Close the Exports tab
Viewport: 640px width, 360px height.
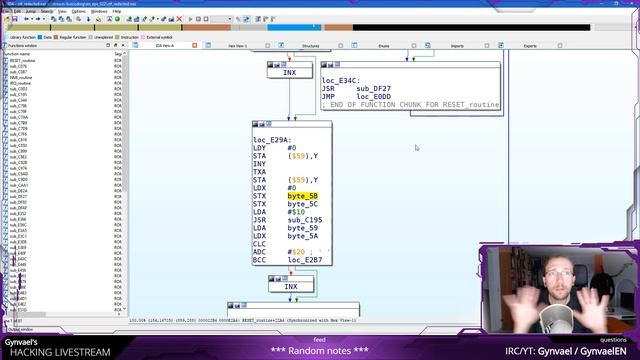pyautogui.click(x=560, y=46)
